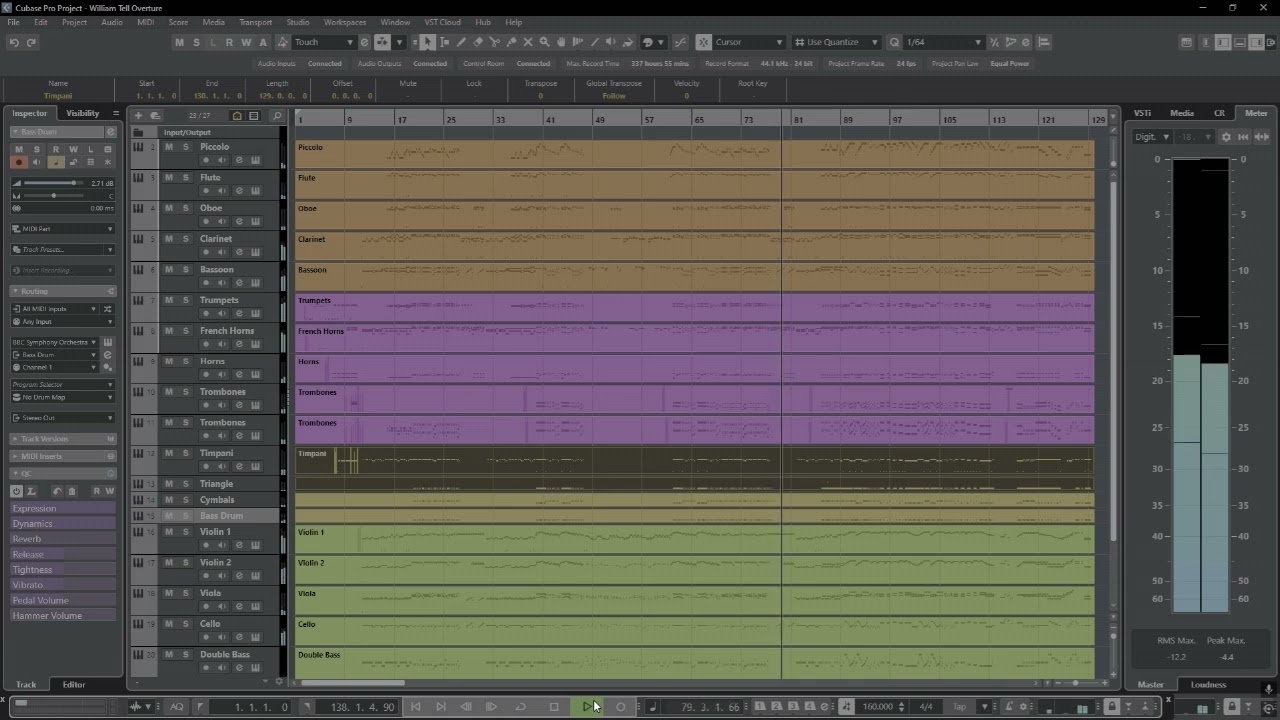Mute the Trumpets track
1280x720 pixels.
coord(168,300)
